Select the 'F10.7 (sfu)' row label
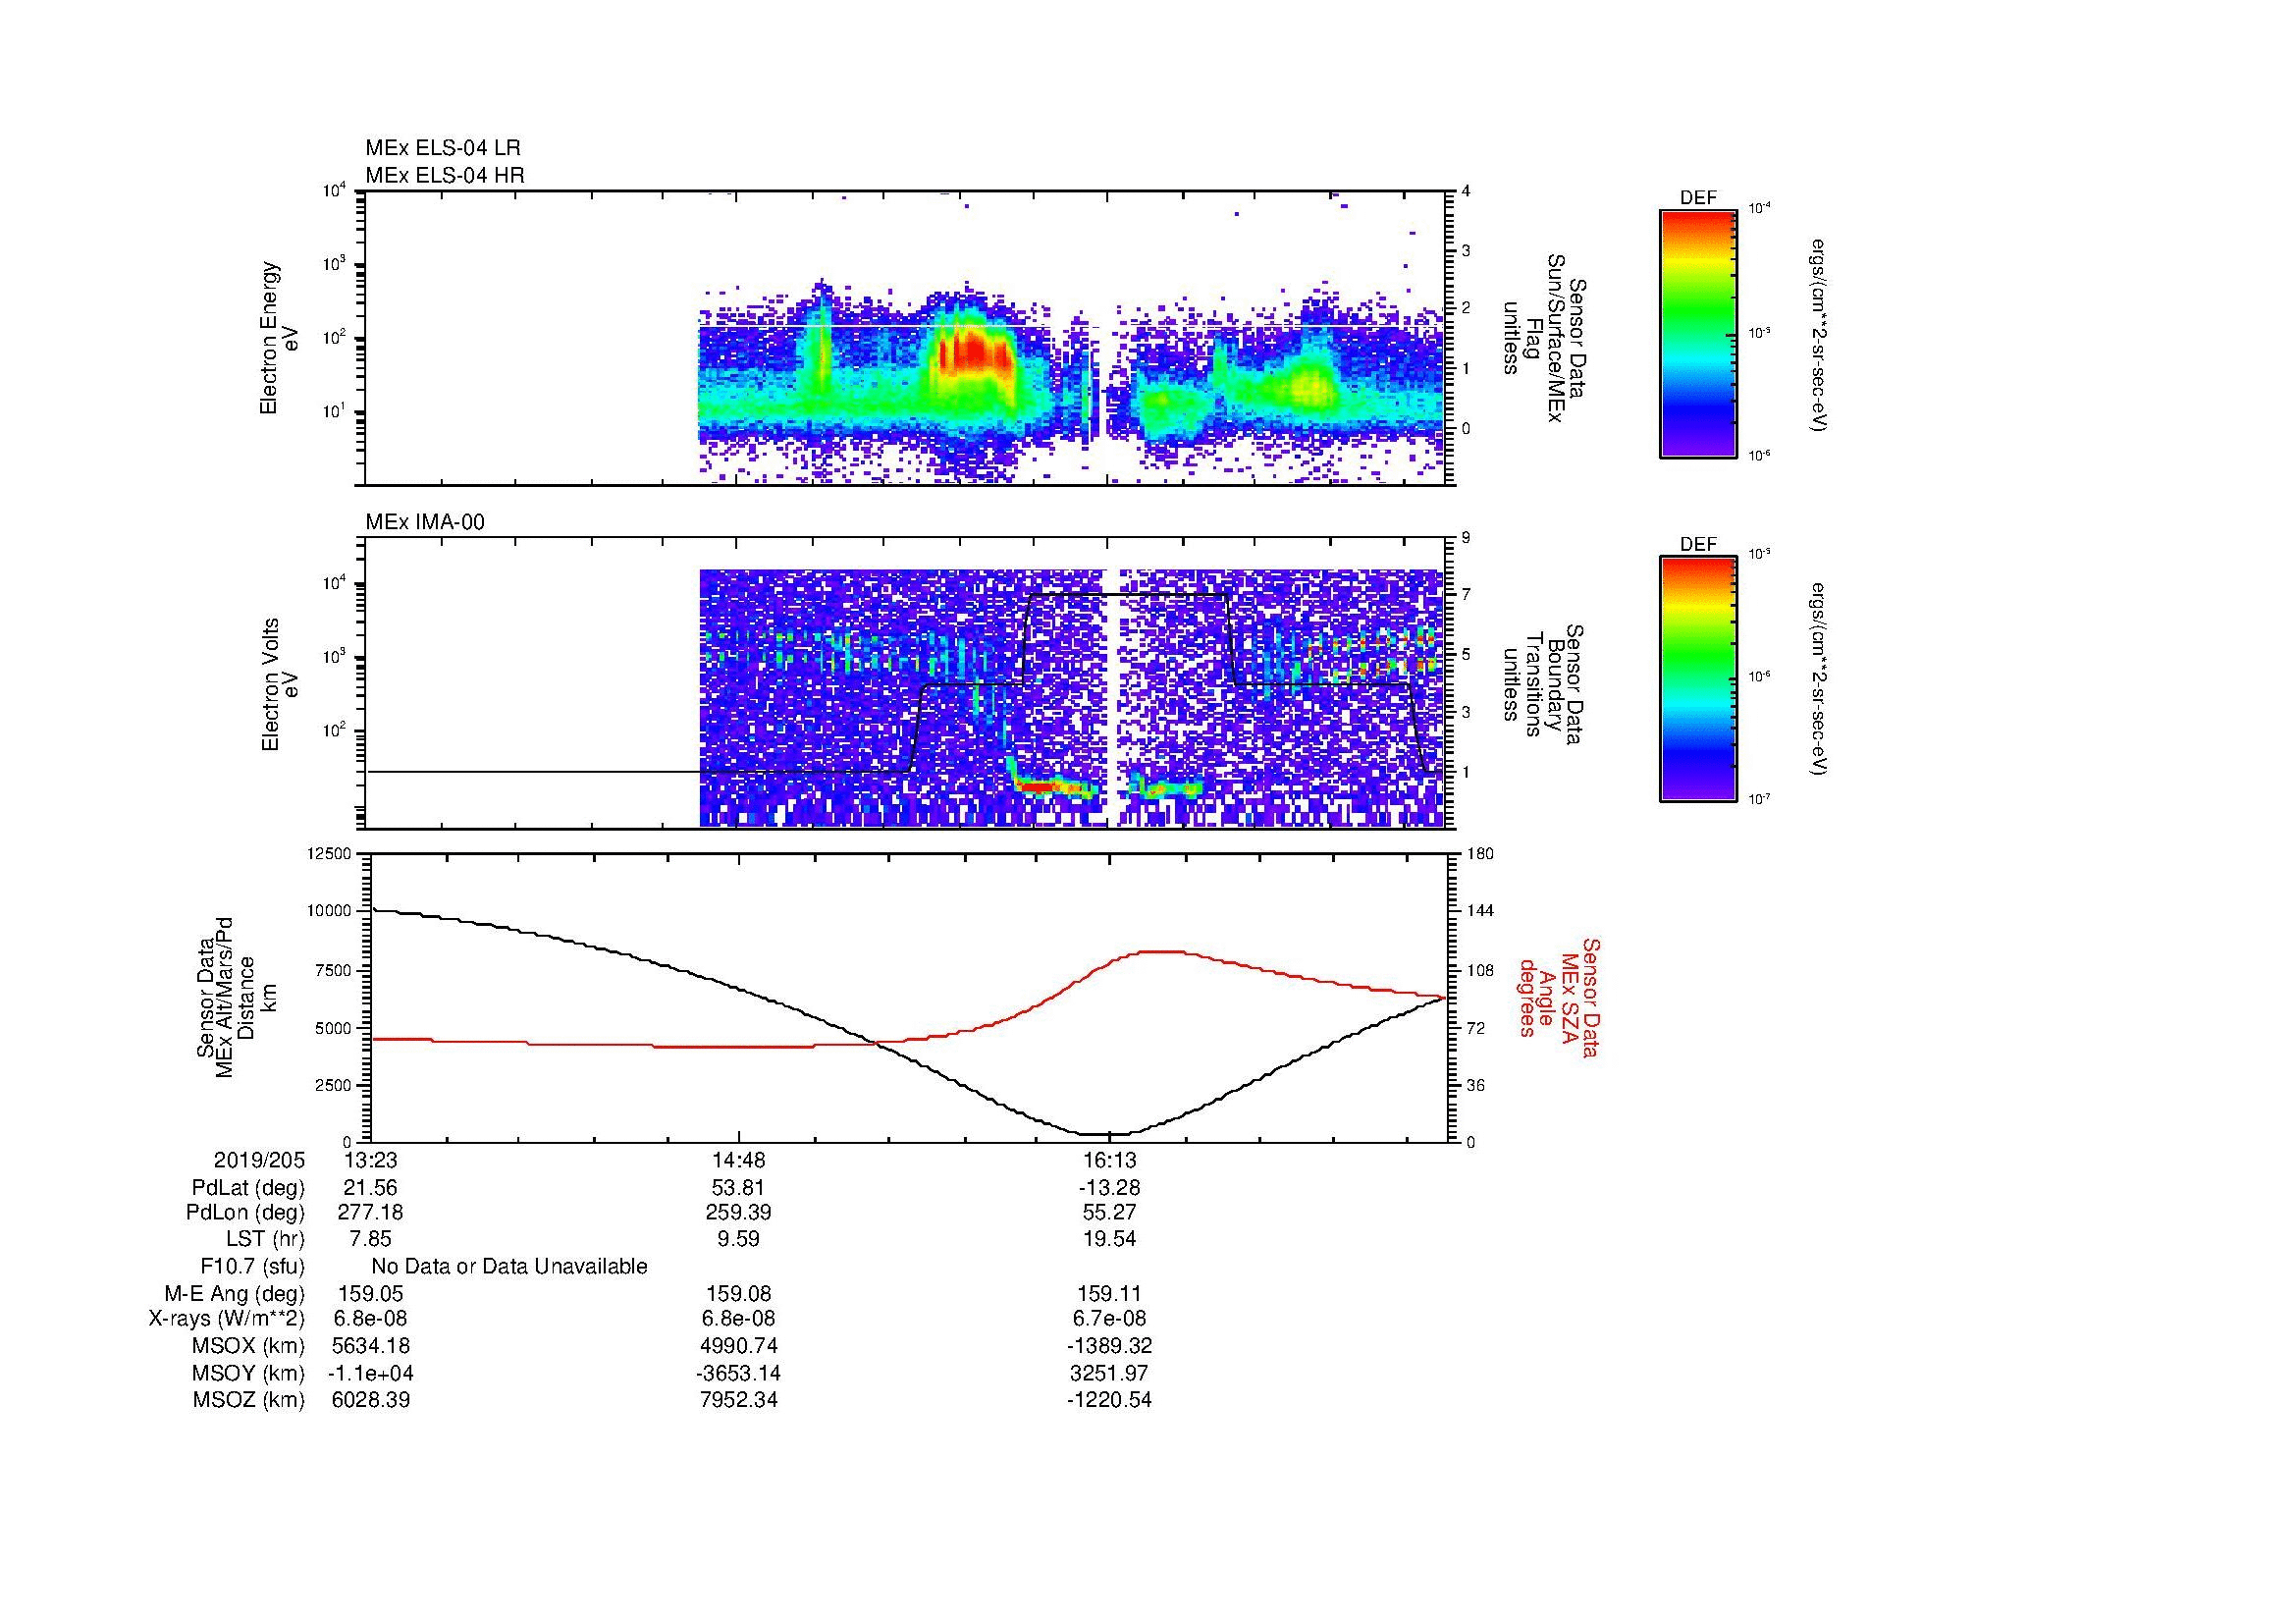The width and height of the screenshot is (2296, 1623). coord(252,1266)
